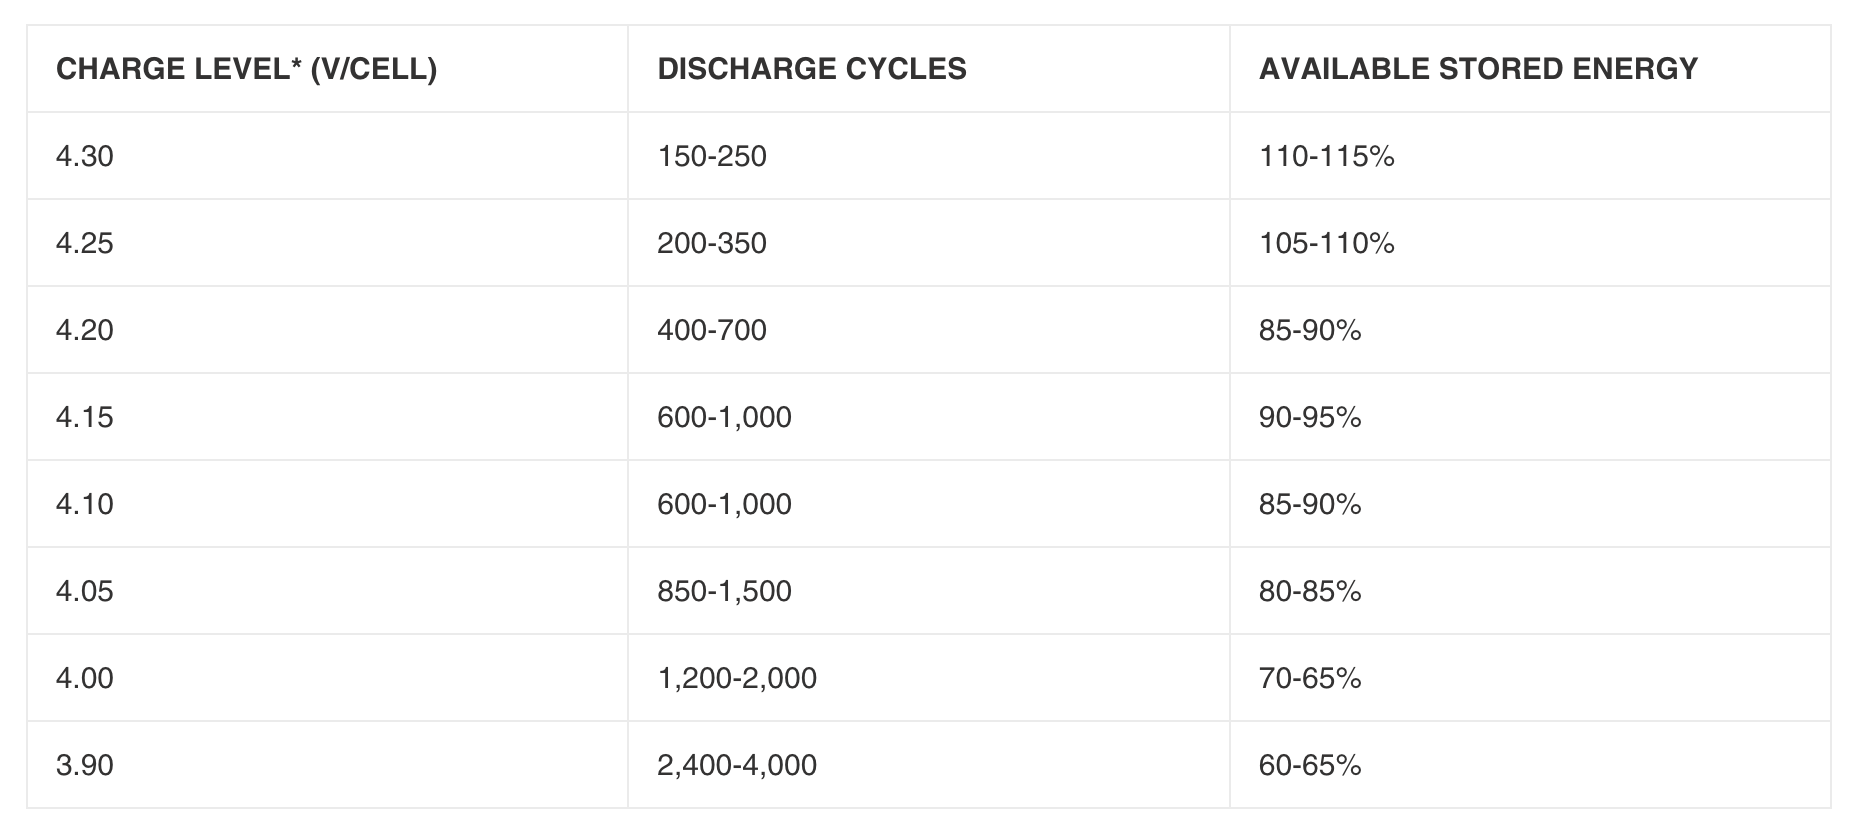Select the 4.30 charge level cell
This screenshot has height=836, width=1858.
pos(327,156)
